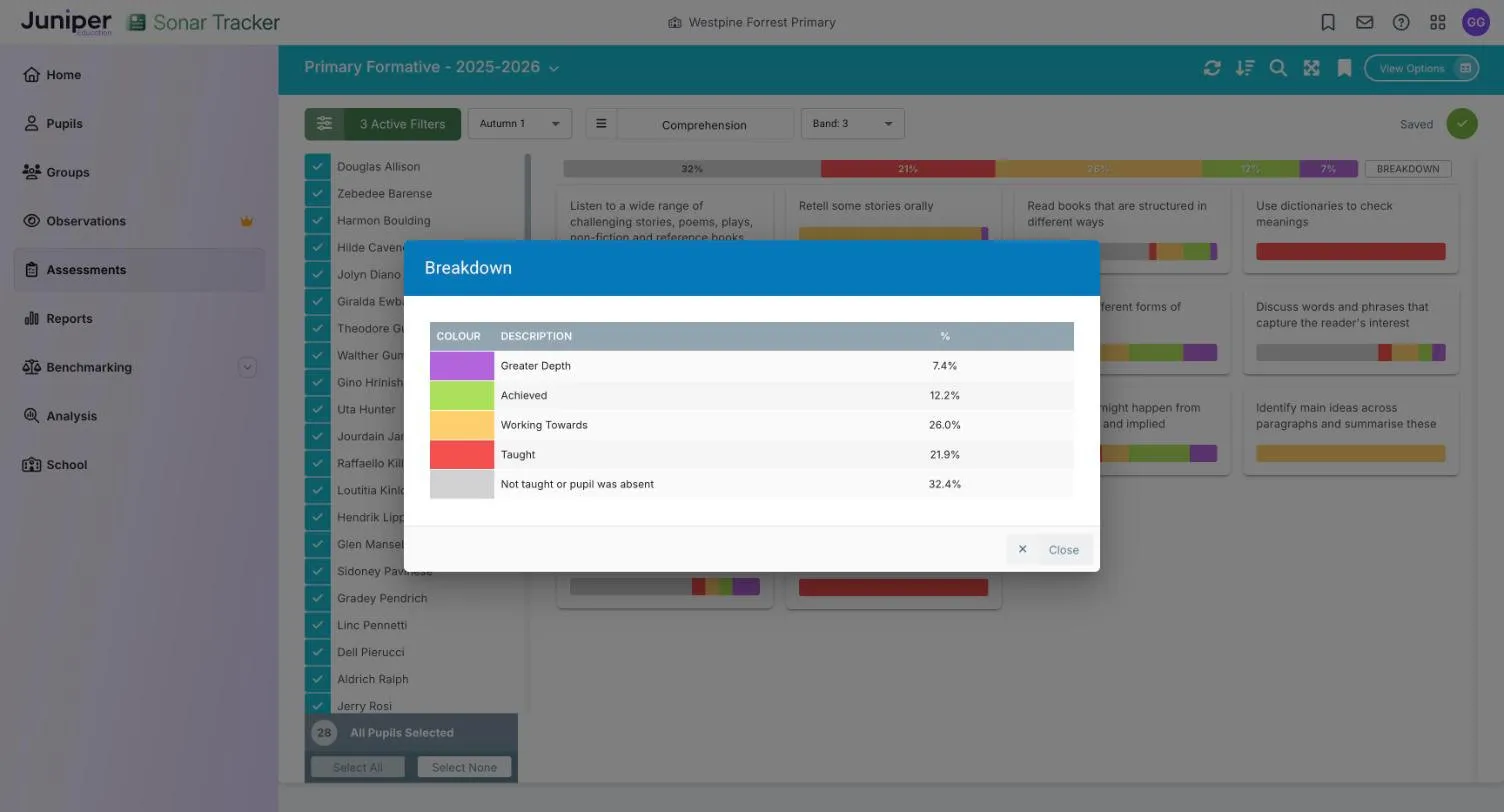Click the filter sliders icon
Image resolution: width=1504 pixels, height=812 pixels.
(324, 124)
